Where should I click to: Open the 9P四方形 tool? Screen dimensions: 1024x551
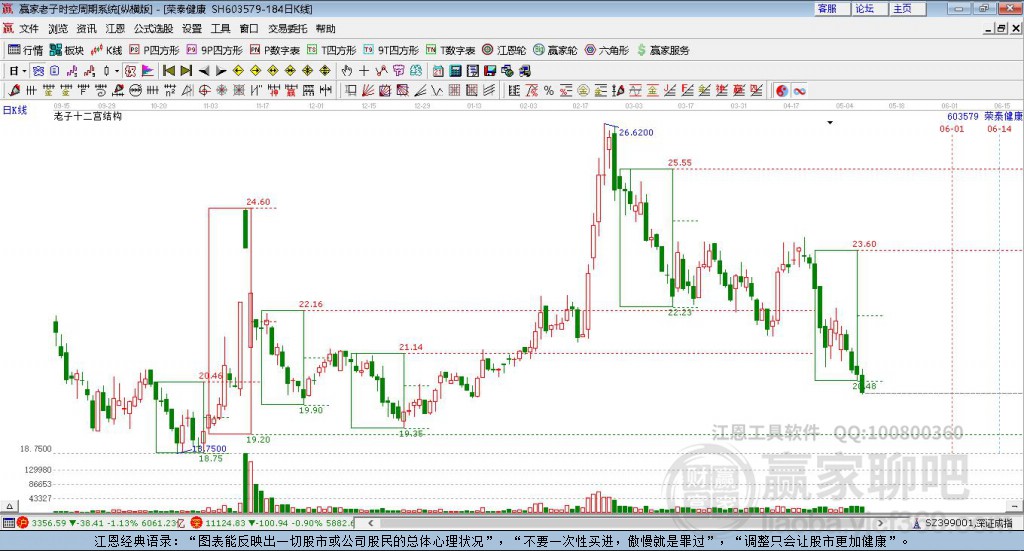click(215, 50)
